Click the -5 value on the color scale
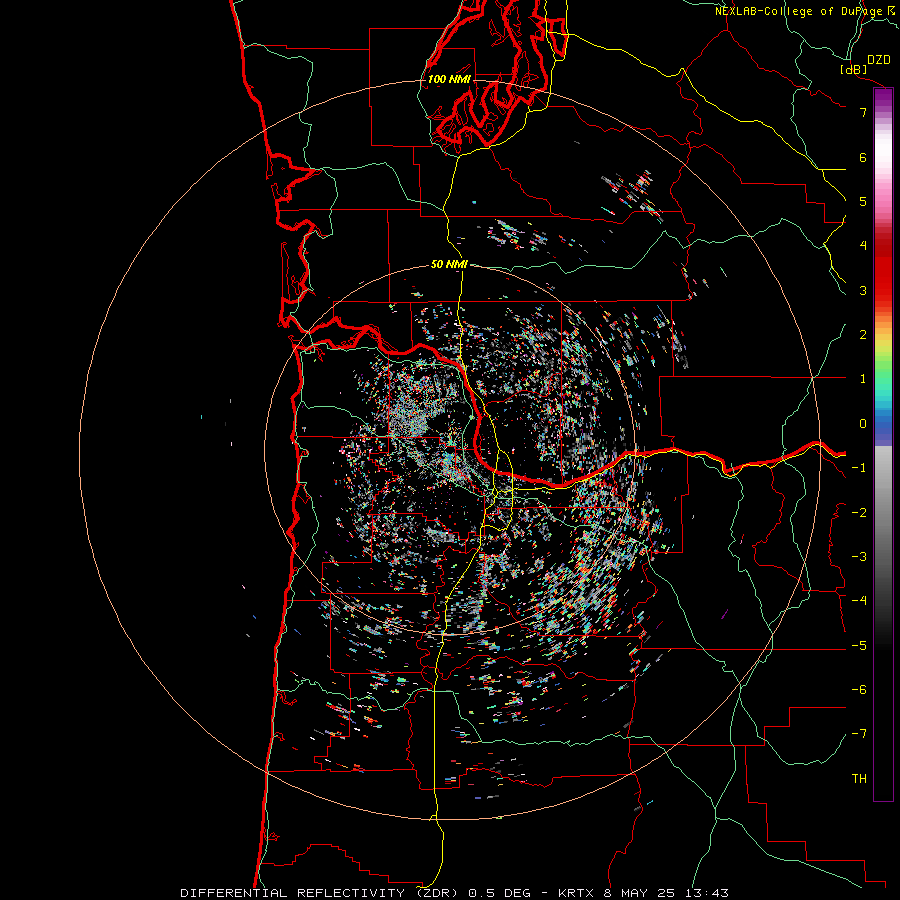The width and height of the screenshot is (900, 900). [859, 646]
